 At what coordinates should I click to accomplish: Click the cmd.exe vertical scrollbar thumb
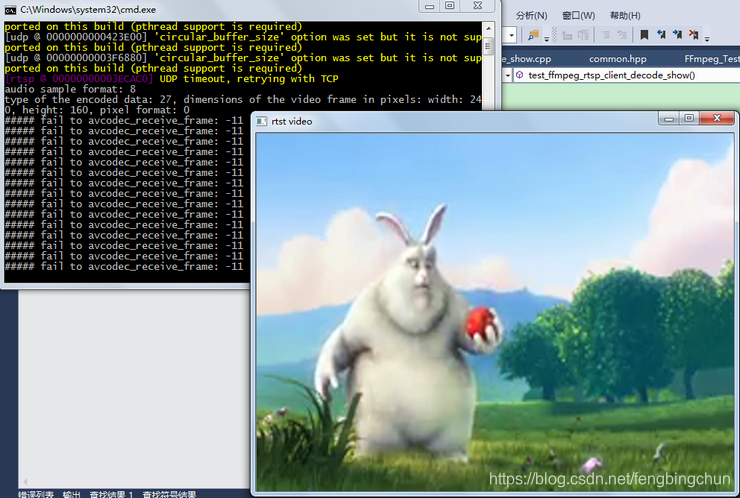(x=488, y=47)
